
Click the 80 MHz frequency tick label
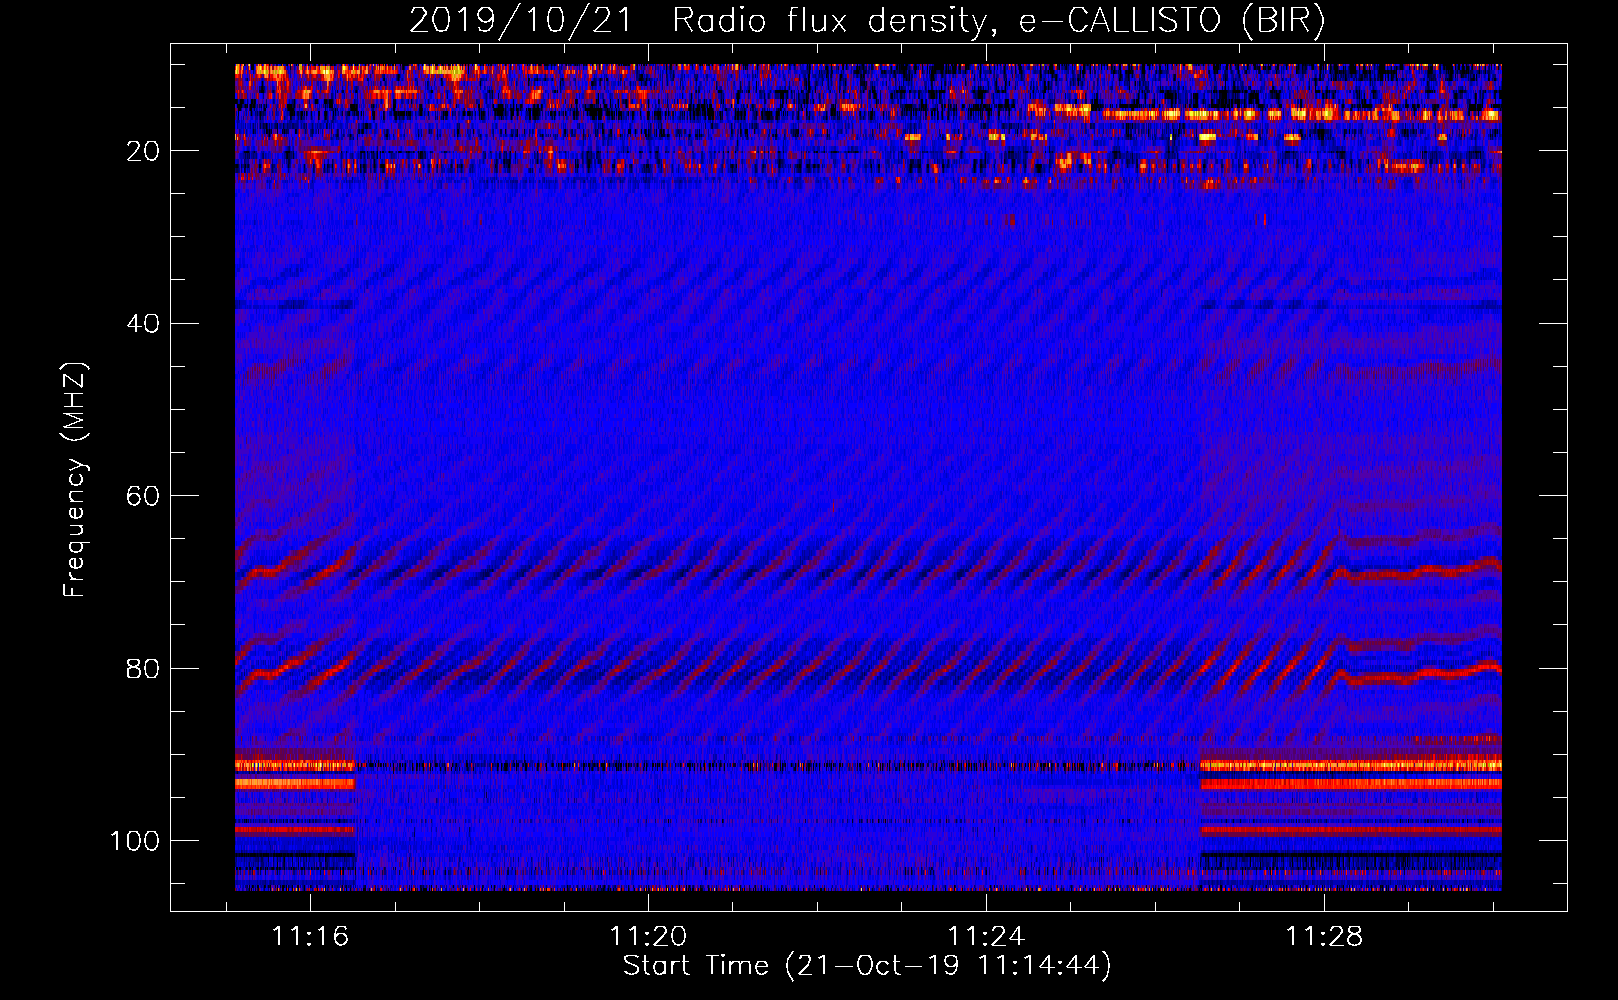tap(143, 668)
